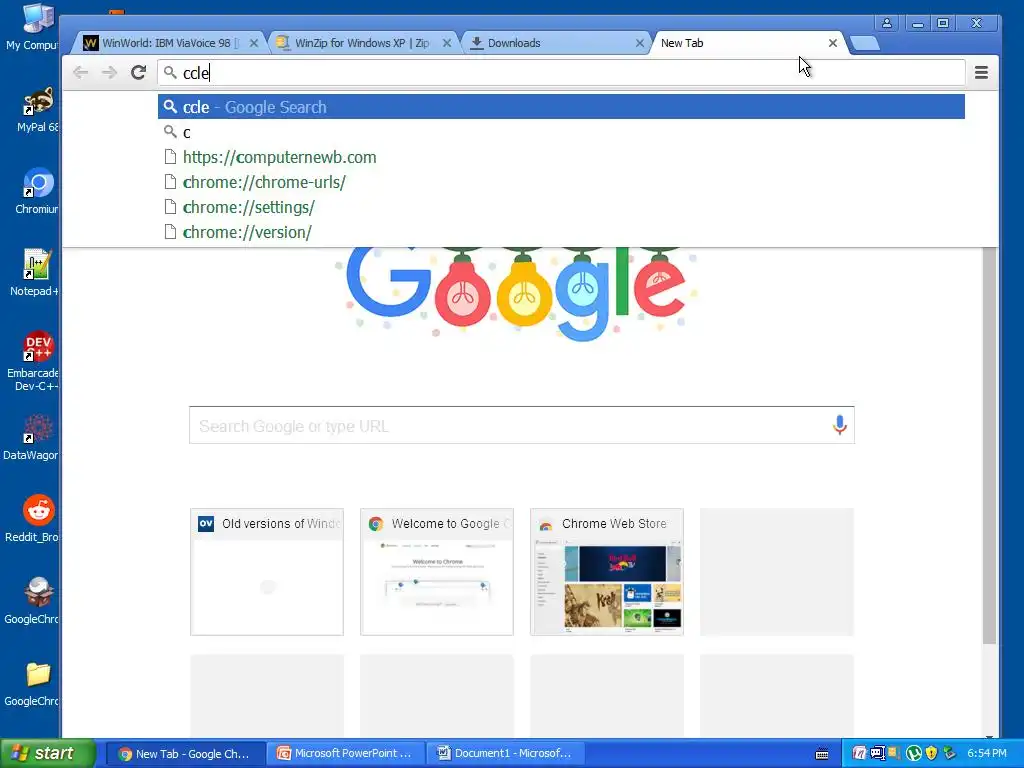
Task: Go back with the browser back arrow
Action: (80, 72)
